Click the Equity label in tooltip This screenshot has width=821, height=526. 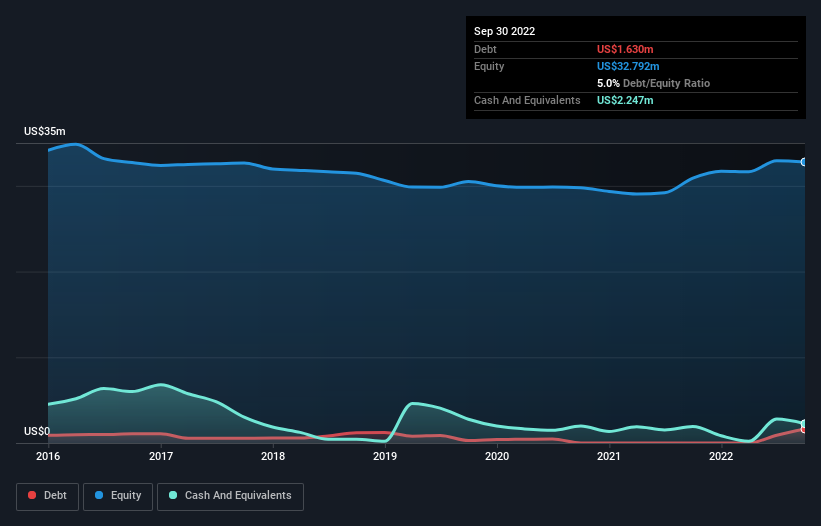coord(489,66)
